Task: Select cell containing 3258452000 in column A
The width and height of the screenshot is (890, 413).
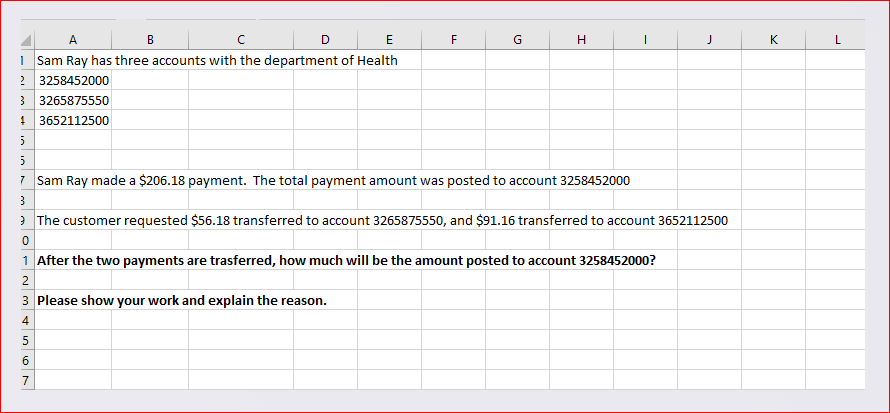Action: [x=73, y=80]
